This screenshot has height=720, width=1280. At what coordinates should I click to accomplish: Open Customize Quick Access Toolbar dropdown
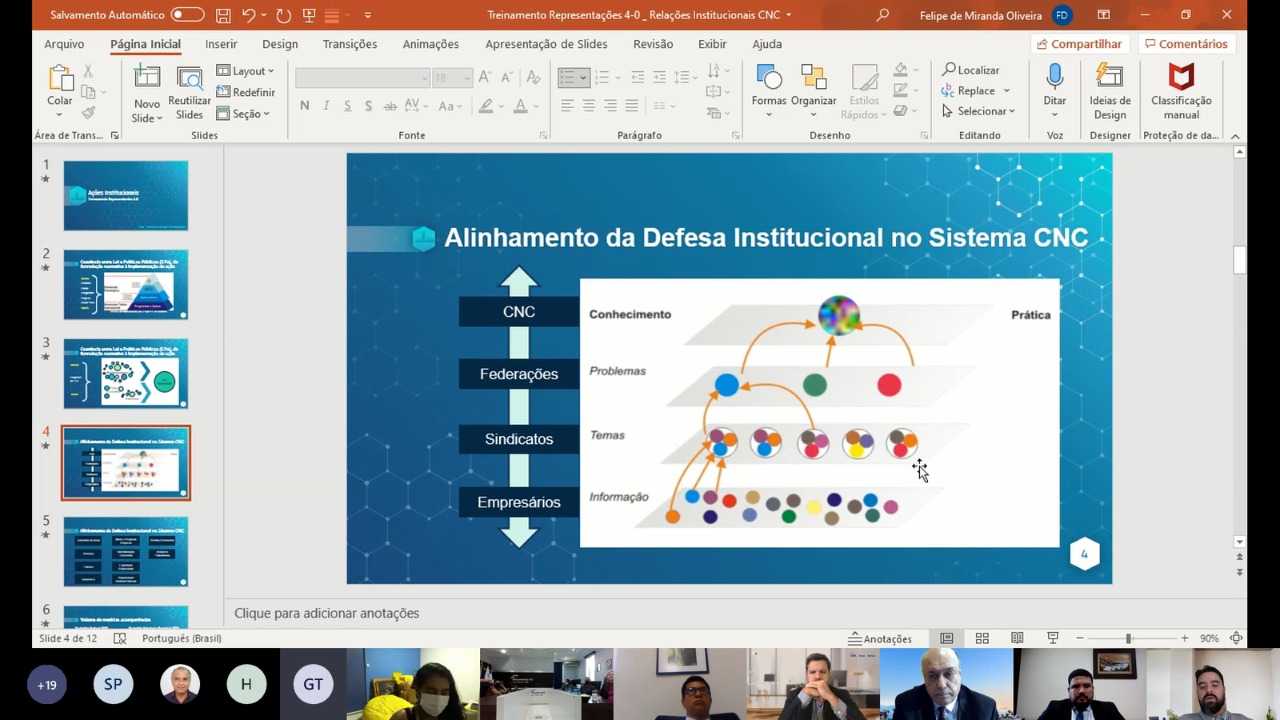point(367,15)
